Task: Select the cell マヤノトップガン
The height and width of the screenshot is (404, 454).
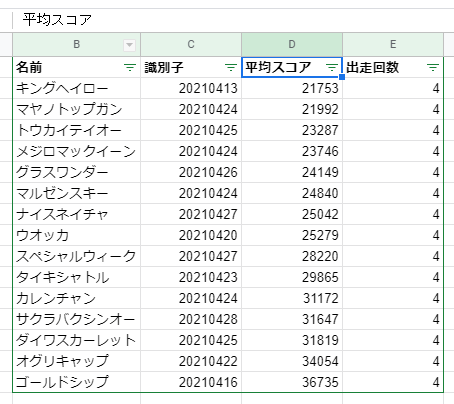Action: (x=77, y=109)
